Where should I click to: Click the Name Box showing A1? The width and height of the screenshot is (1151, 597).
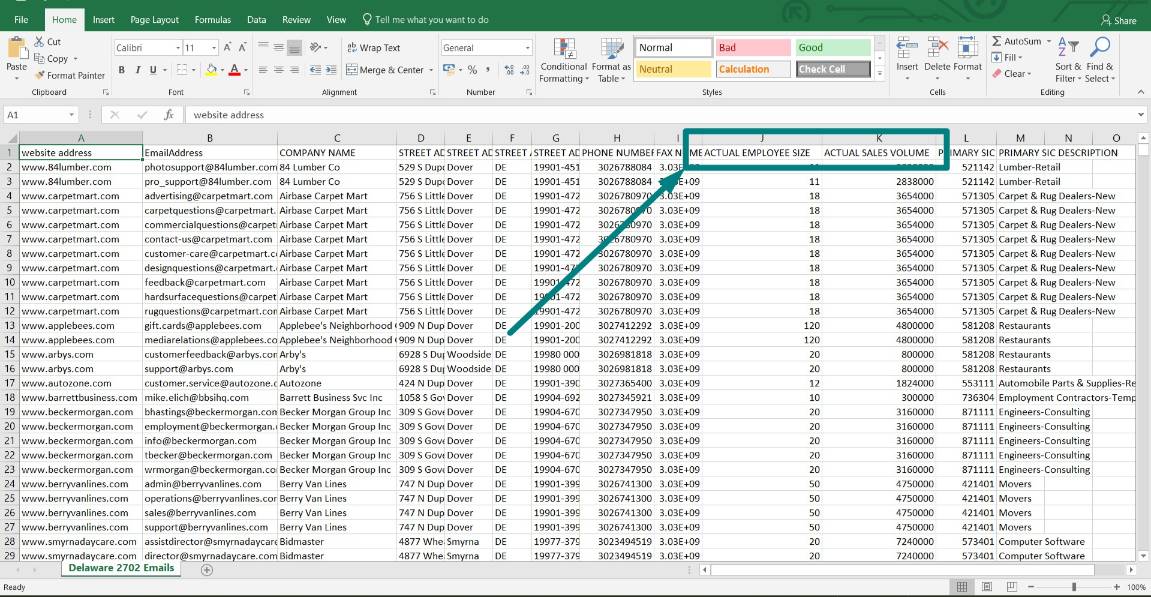(40, 115)
